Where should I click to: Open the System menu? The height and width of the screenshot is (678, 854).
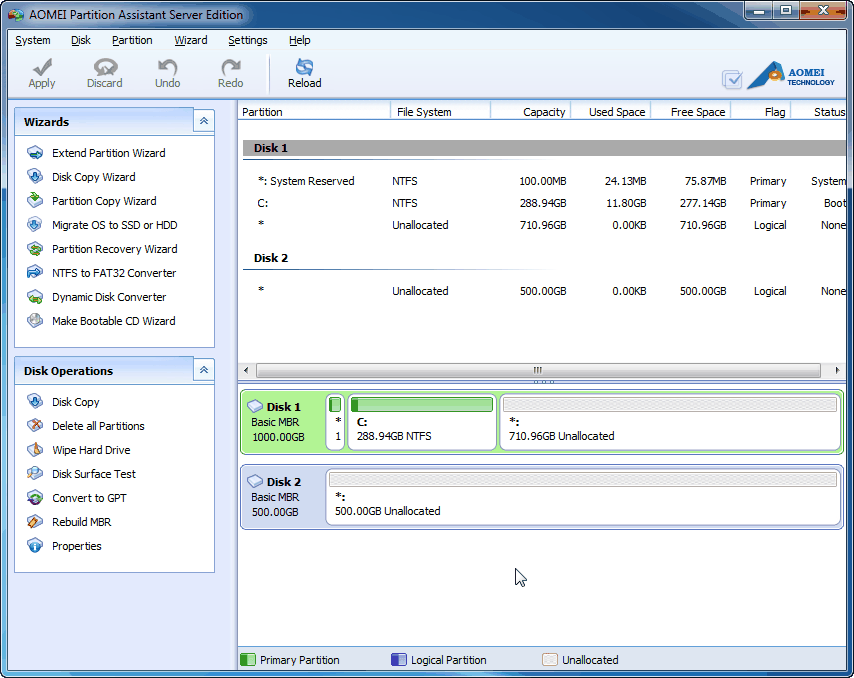point(33,40)
